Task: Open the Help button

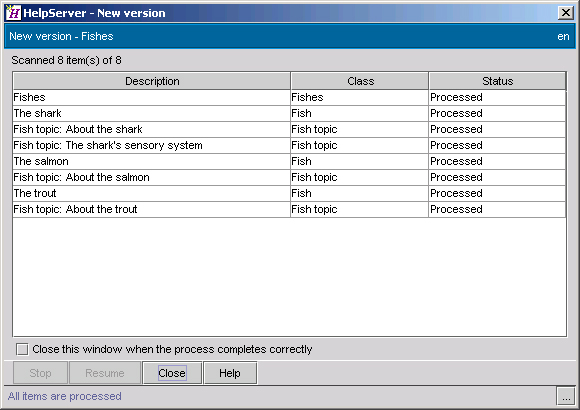Action: pos(230,373)
